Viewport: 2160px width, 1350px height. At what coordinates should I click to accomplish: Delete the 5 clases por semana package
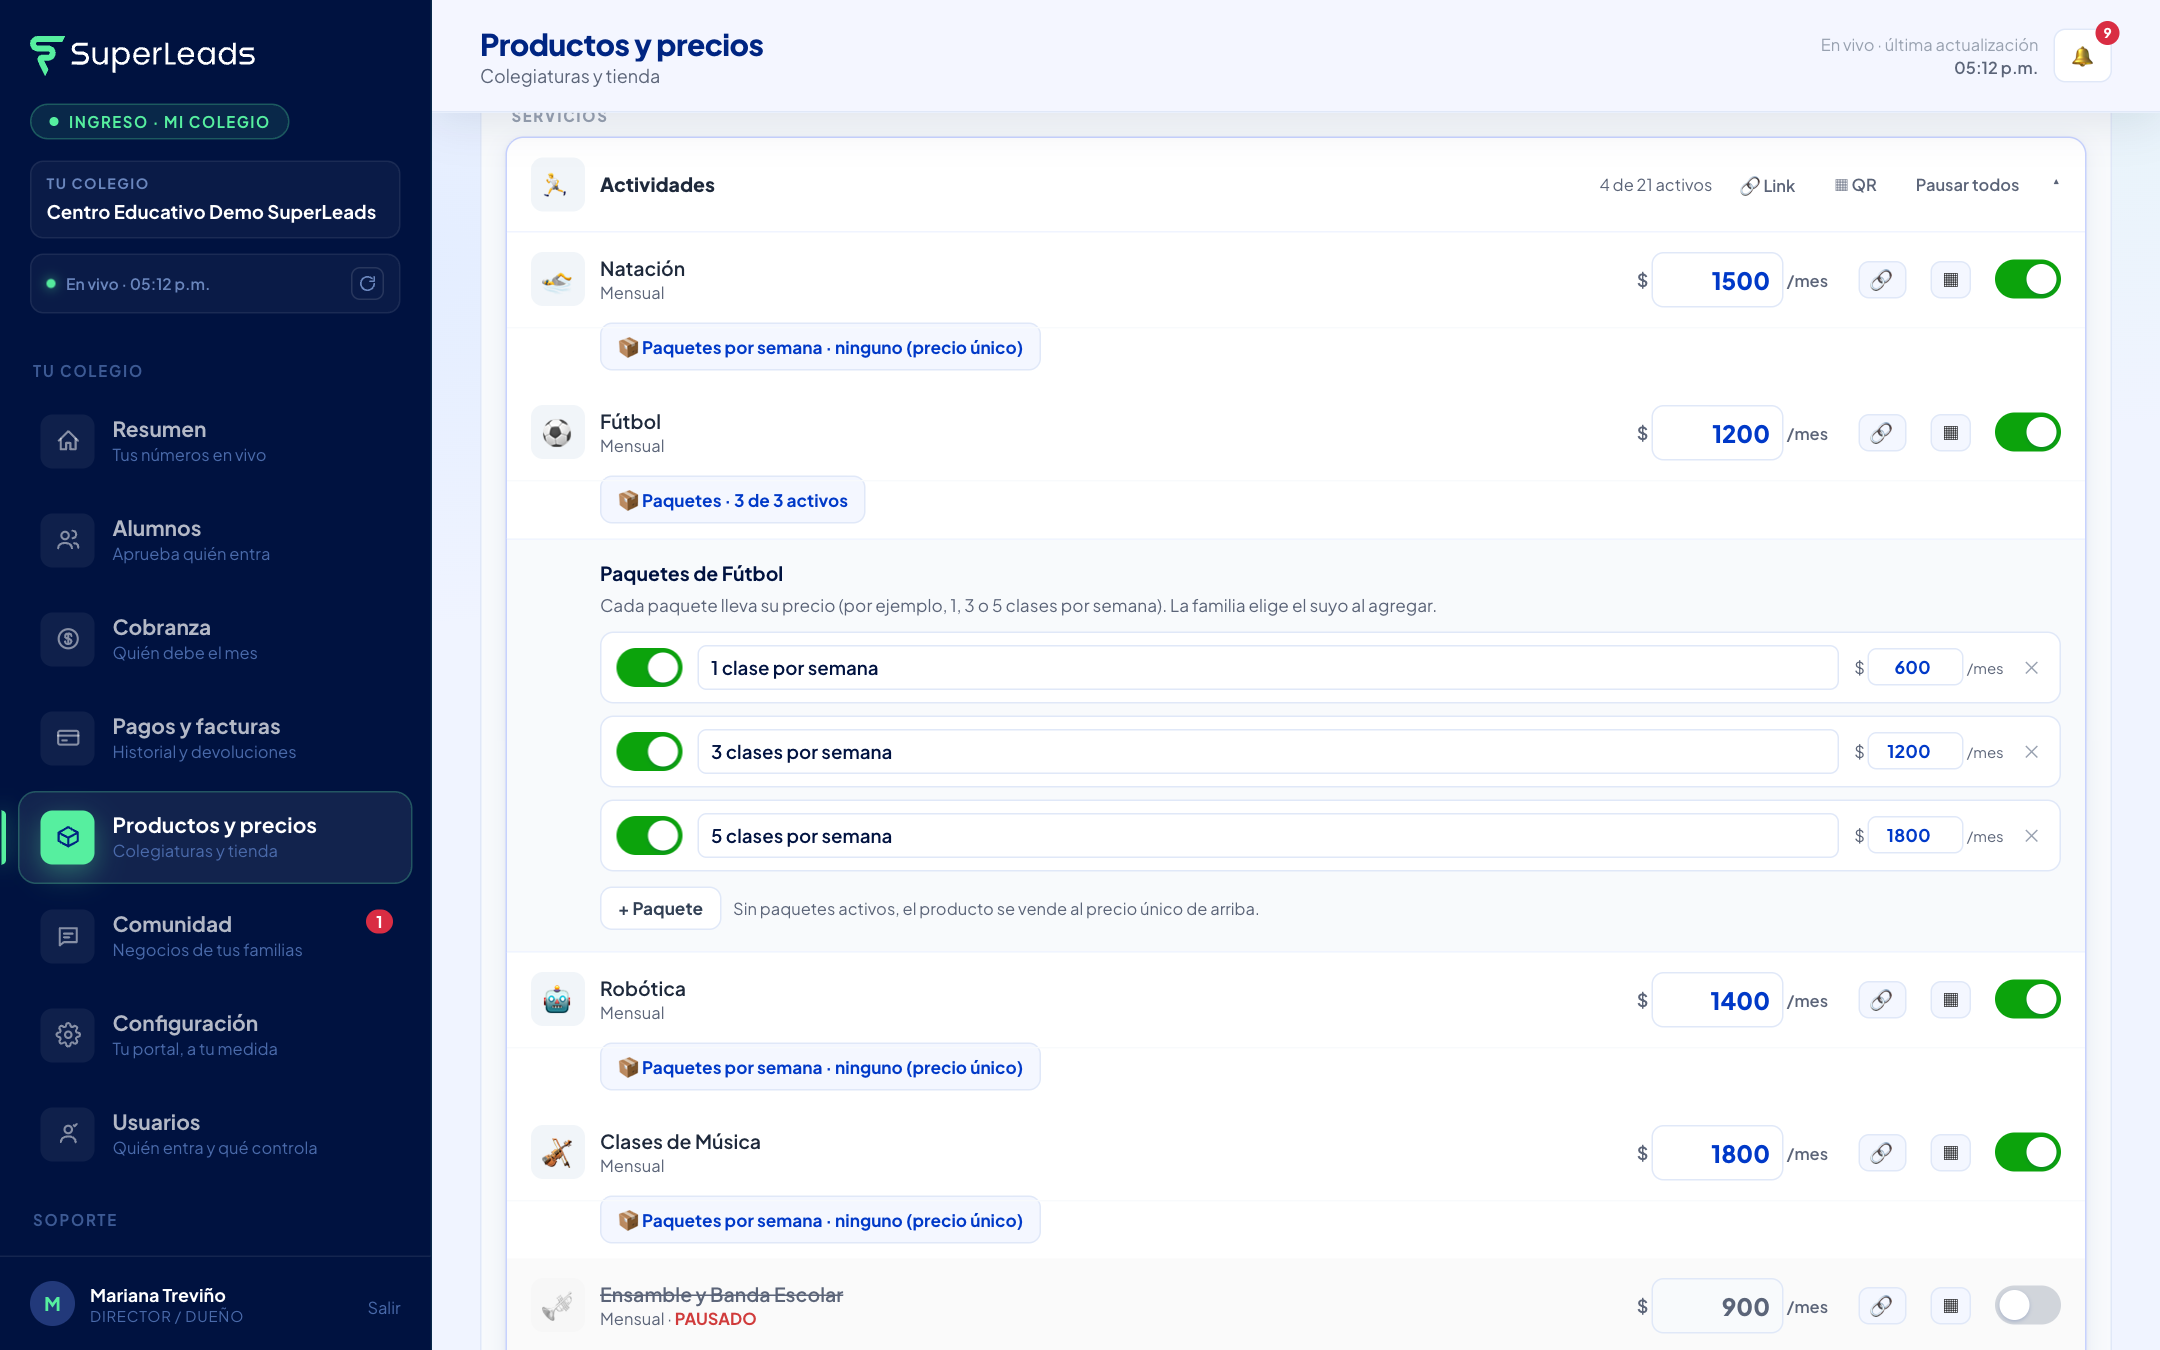click(x=2031, y=836)
